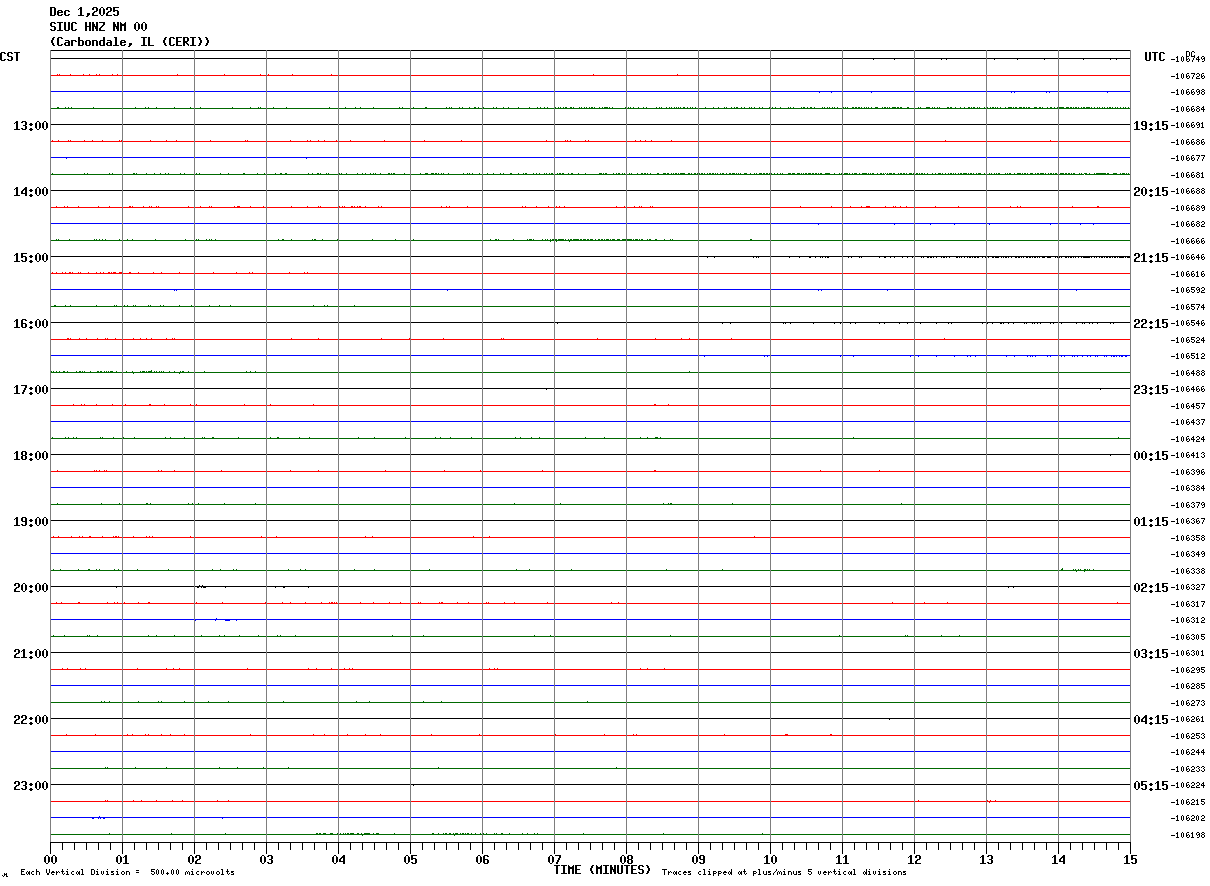Click minute tick label "15" on time axis
1210x886 pixels.
(1130, 859)
